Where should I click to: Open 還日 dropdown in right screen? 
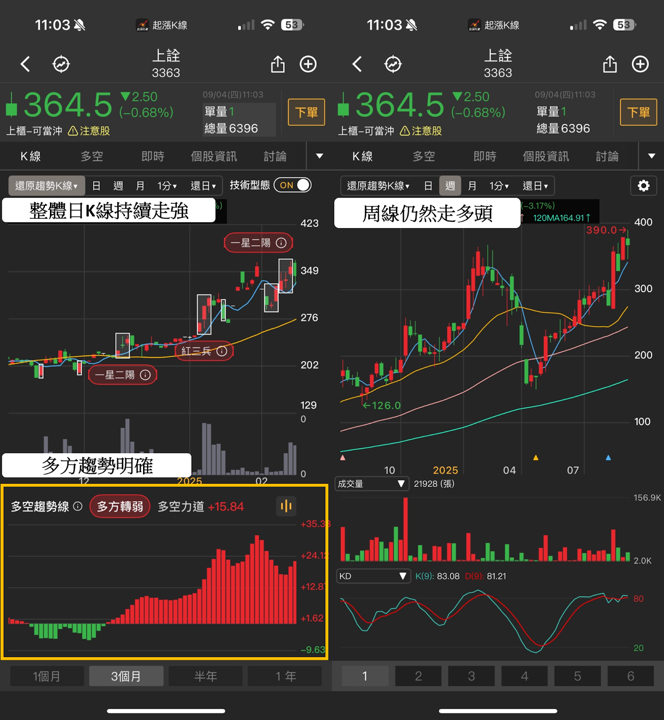coord(535,186)
